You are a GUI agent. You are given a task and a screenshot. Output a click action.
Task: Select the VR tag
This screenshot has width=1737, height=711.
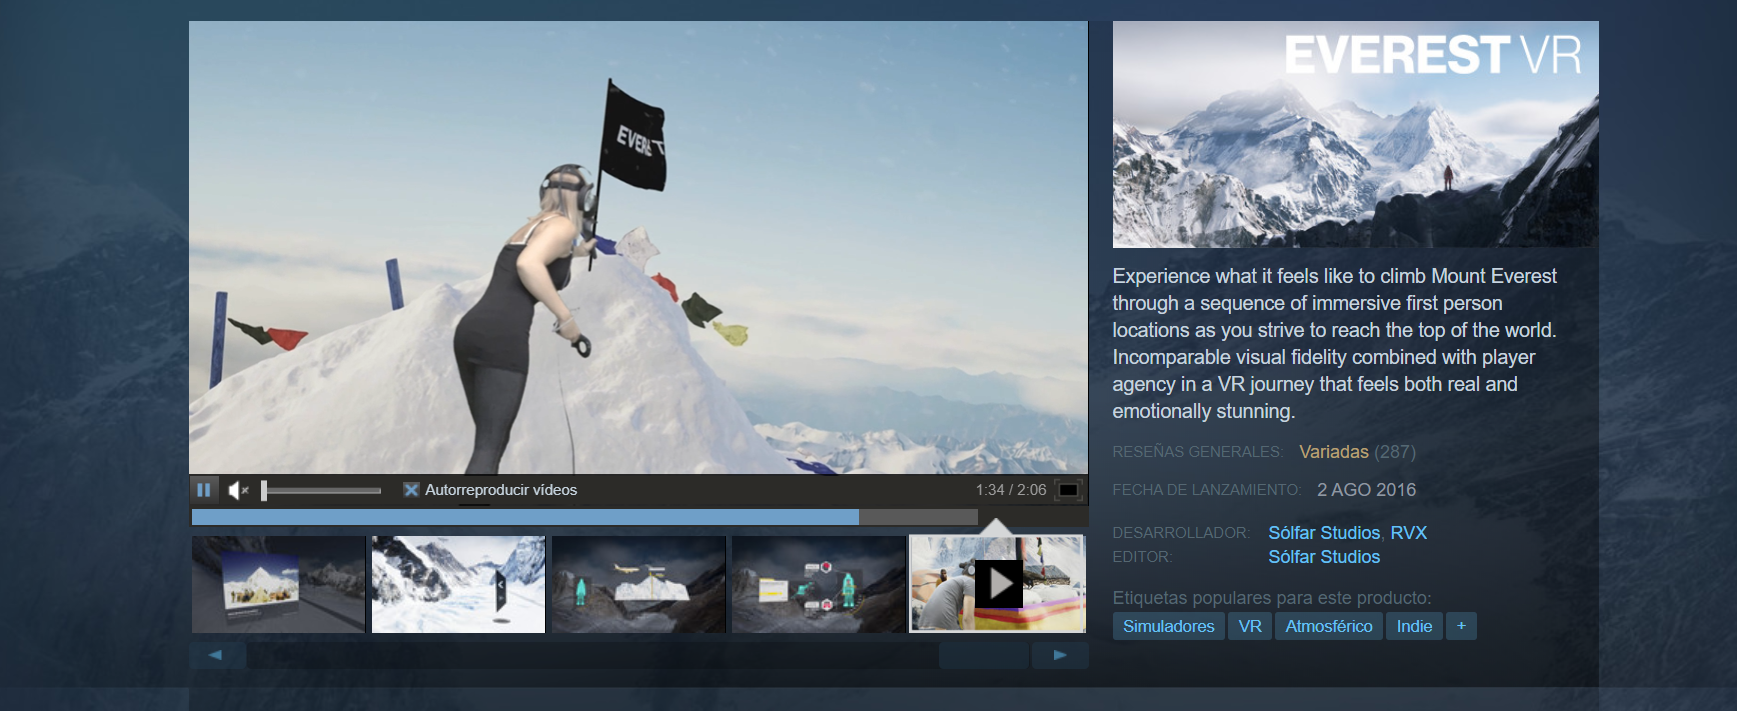tap(1250, 626)
